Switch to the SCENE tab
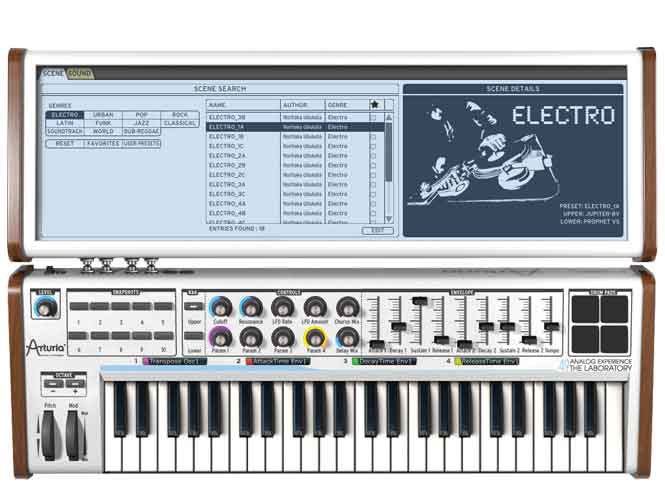665x486 pixels. (53, 73)
